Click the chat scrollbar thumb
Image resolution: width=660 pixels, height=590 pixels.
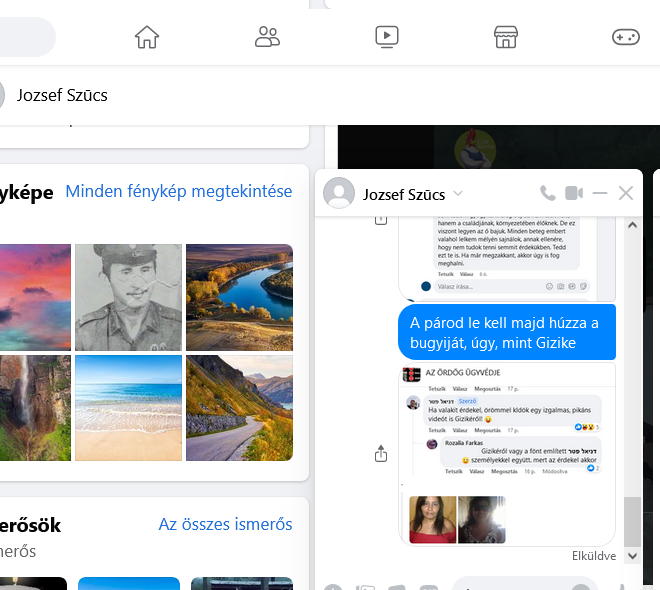632,522
